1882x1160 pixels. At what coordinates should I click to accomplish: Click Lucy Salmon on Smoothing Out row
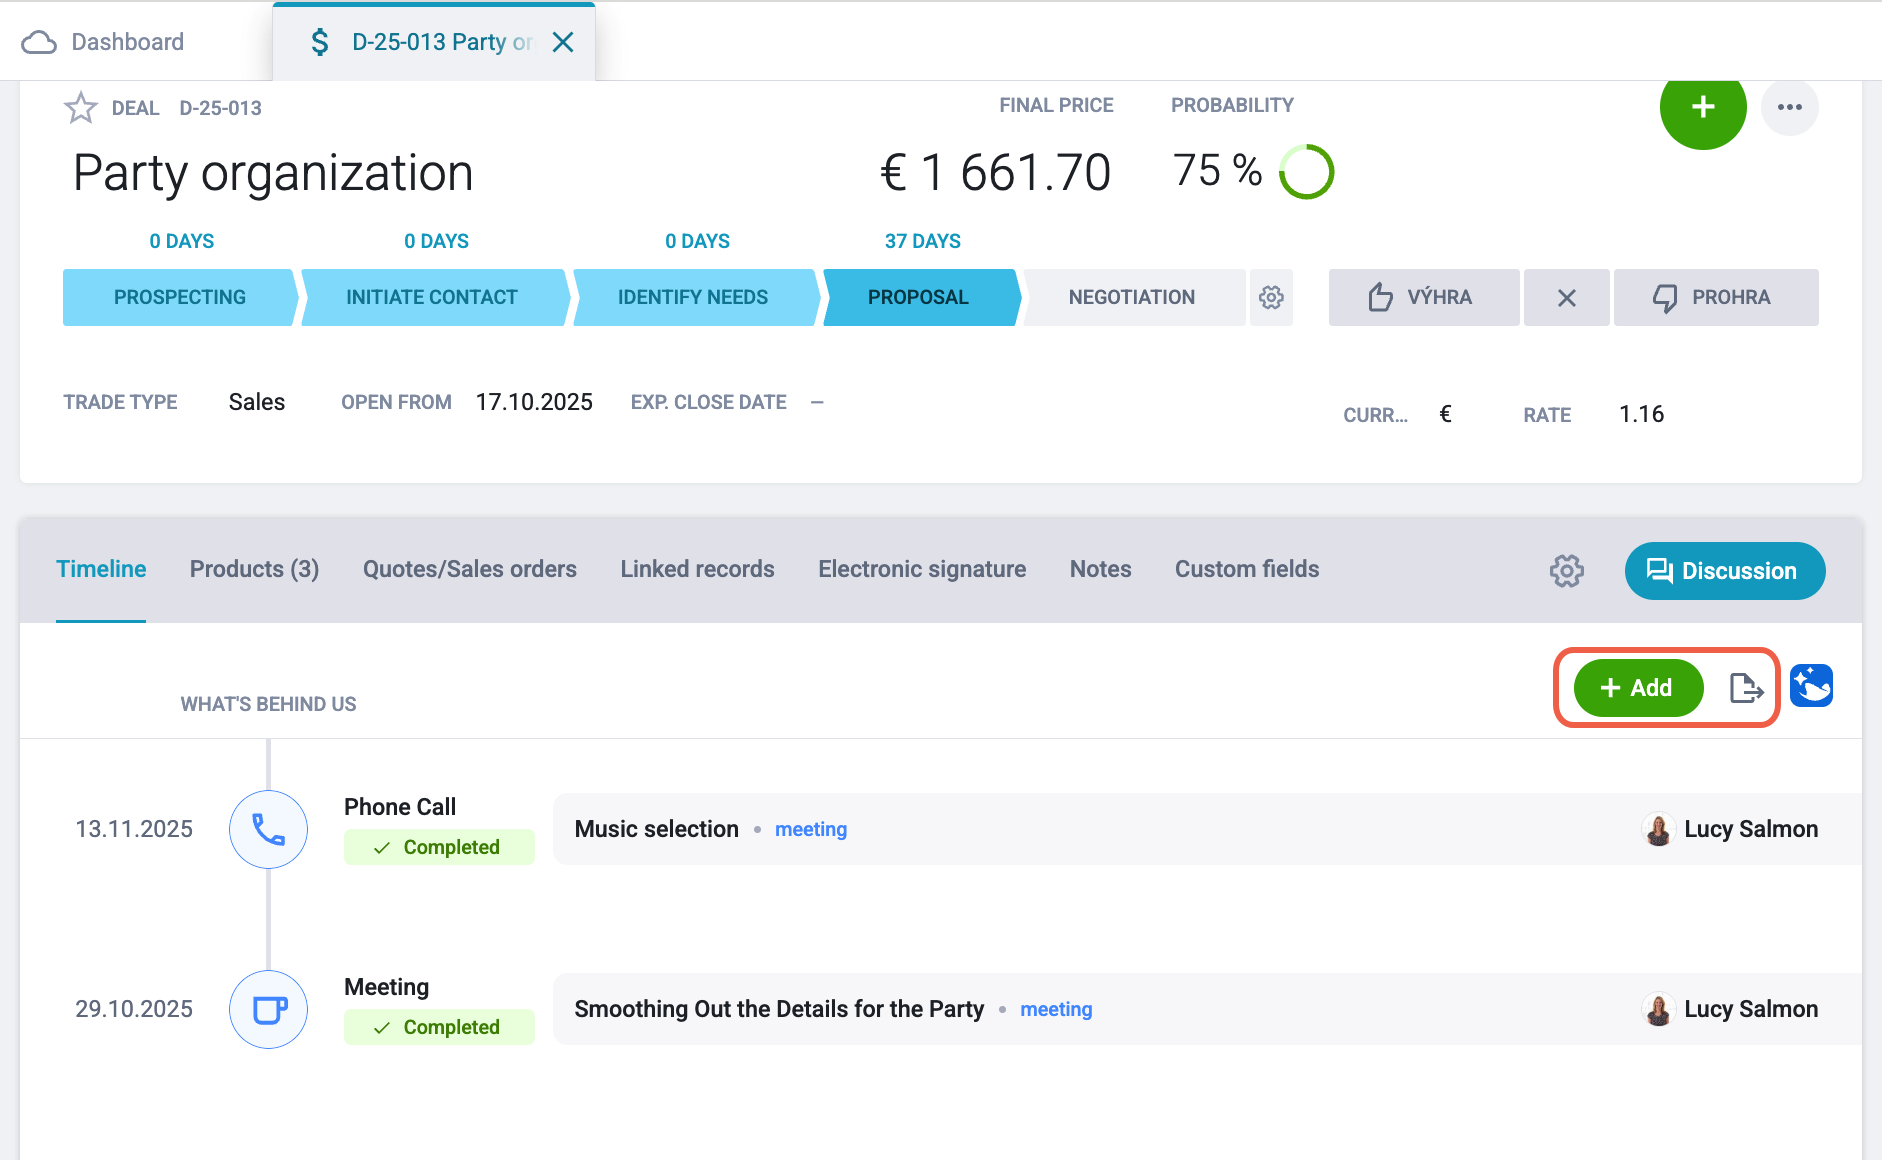1730,1009
